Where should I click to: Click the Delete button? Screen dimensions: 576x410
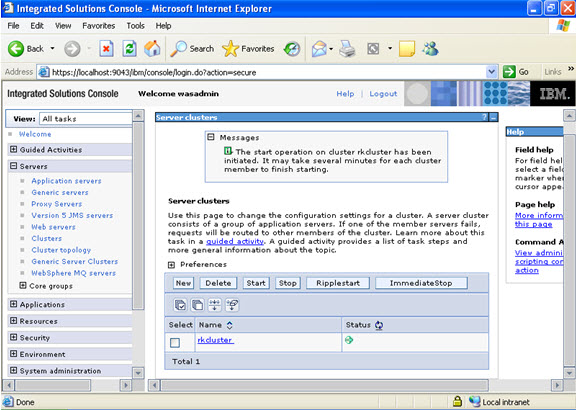click(218, 283)
